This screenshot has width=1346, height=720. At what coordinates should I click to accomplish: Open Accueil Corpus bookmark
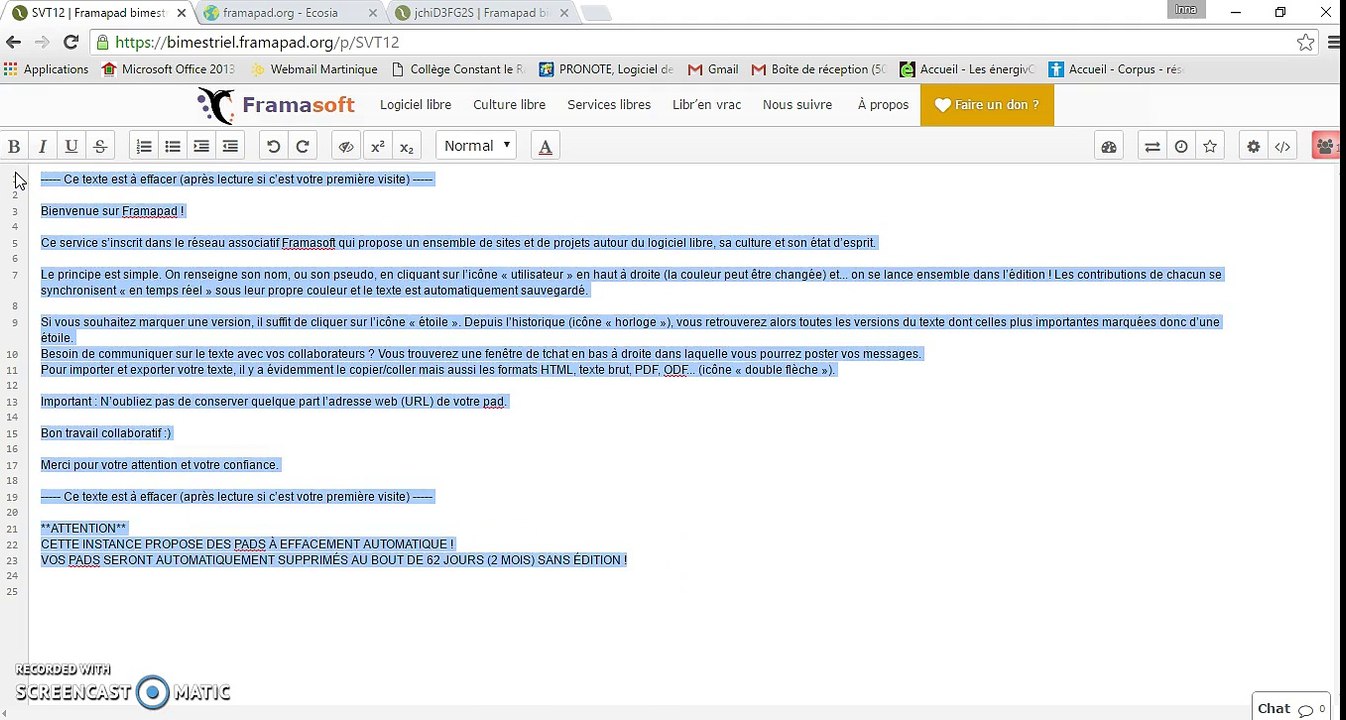(1116, 69)
